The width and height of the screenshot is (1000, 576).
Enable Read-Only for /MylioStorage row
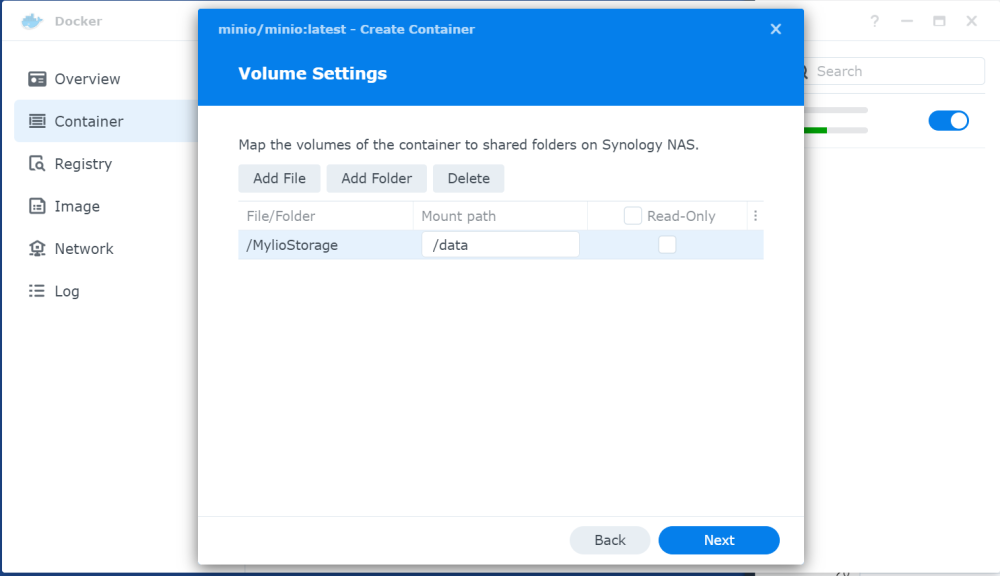tap(667, 245)
